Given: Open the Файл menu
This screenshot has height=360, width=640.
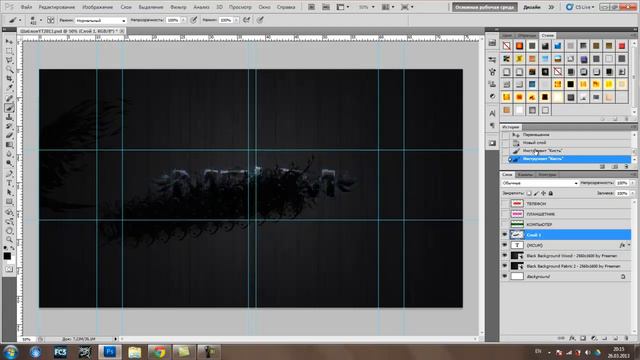Looking at the screenshot, I should [x=26, y=7].
